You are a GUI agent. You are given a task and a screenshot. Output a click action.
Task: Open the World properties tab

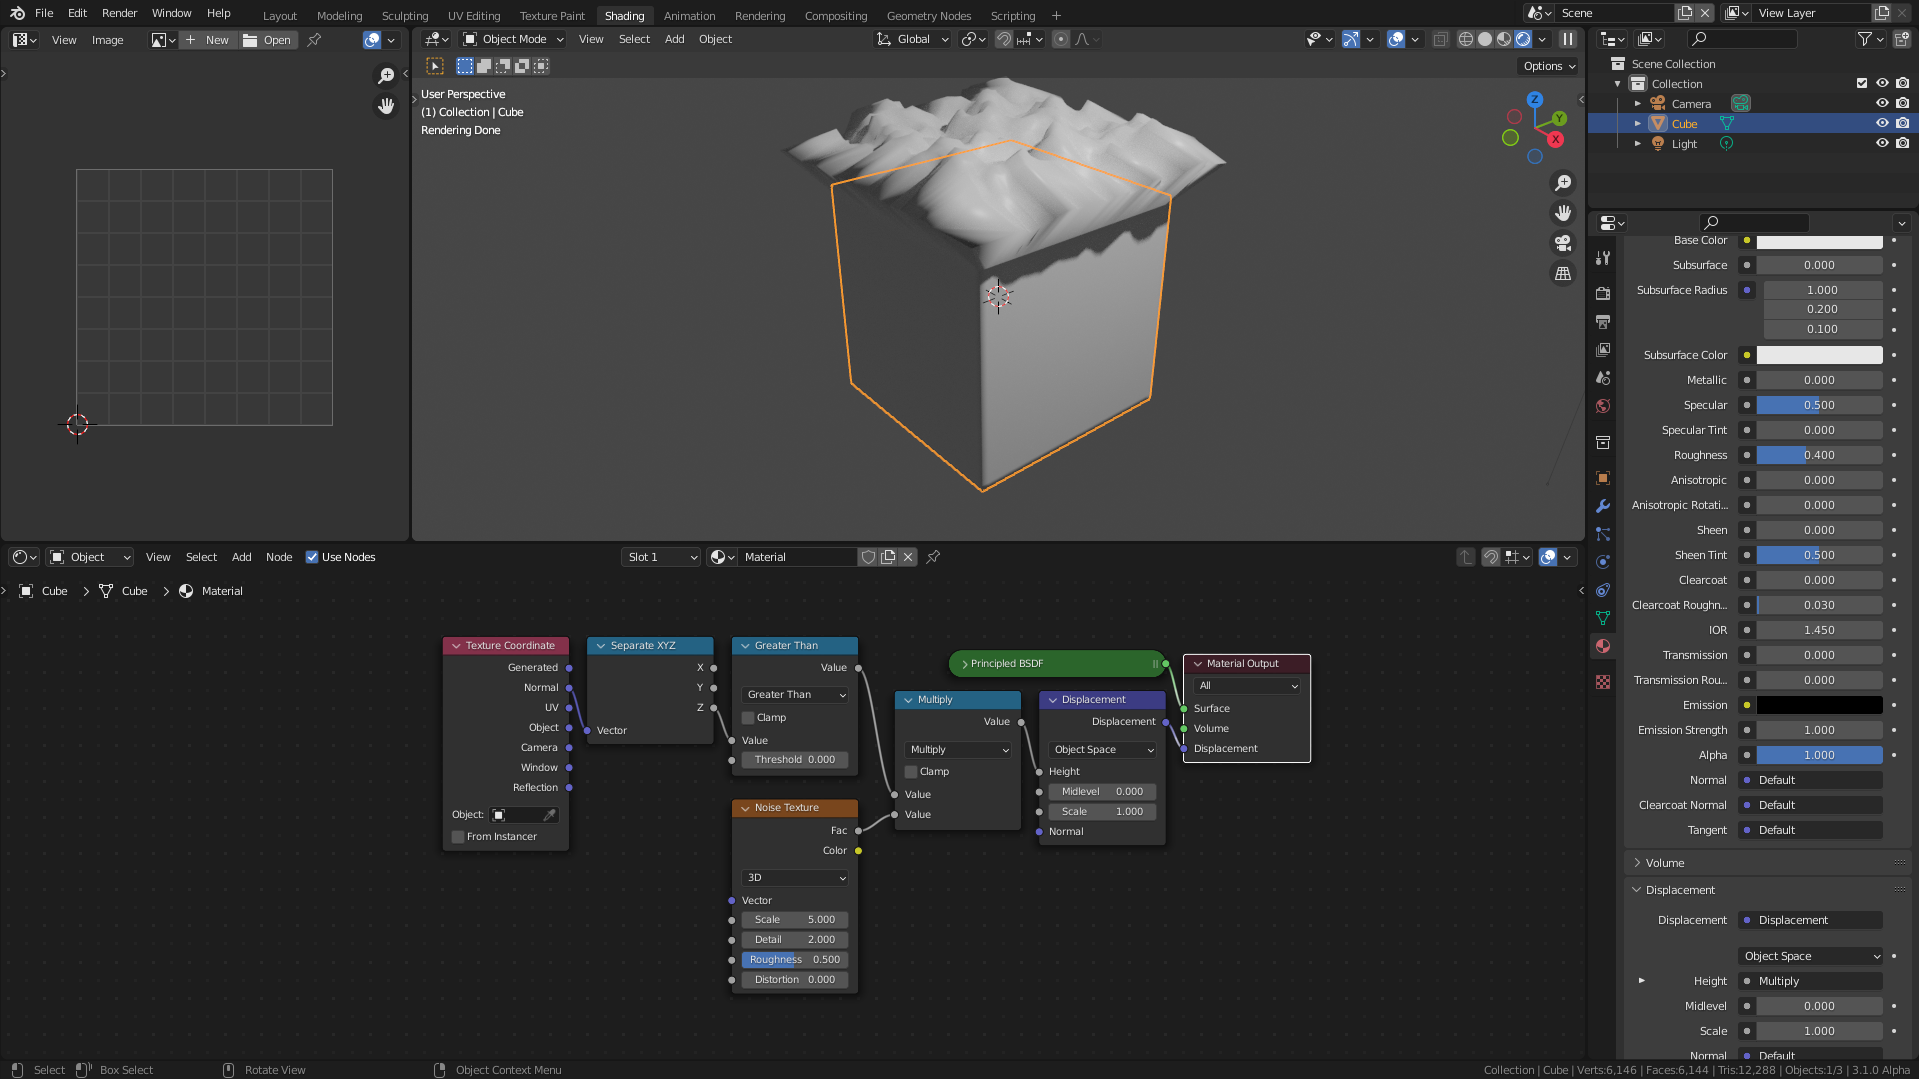coord(1603,406)
